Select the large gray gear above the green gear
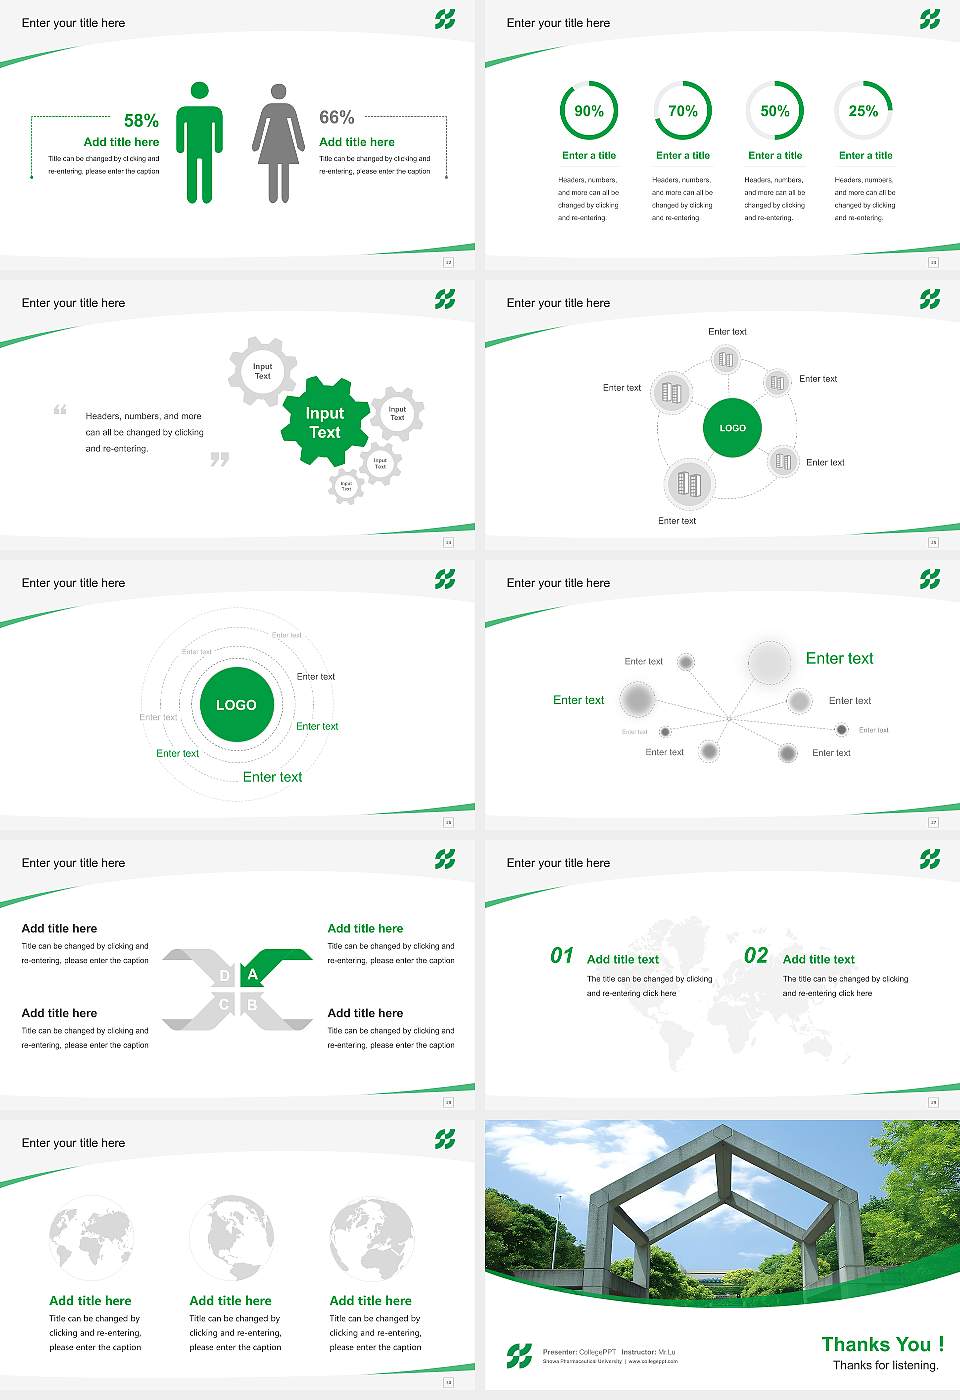The width and height of the screenshot is (960, 1400). (x=262, y=371)
